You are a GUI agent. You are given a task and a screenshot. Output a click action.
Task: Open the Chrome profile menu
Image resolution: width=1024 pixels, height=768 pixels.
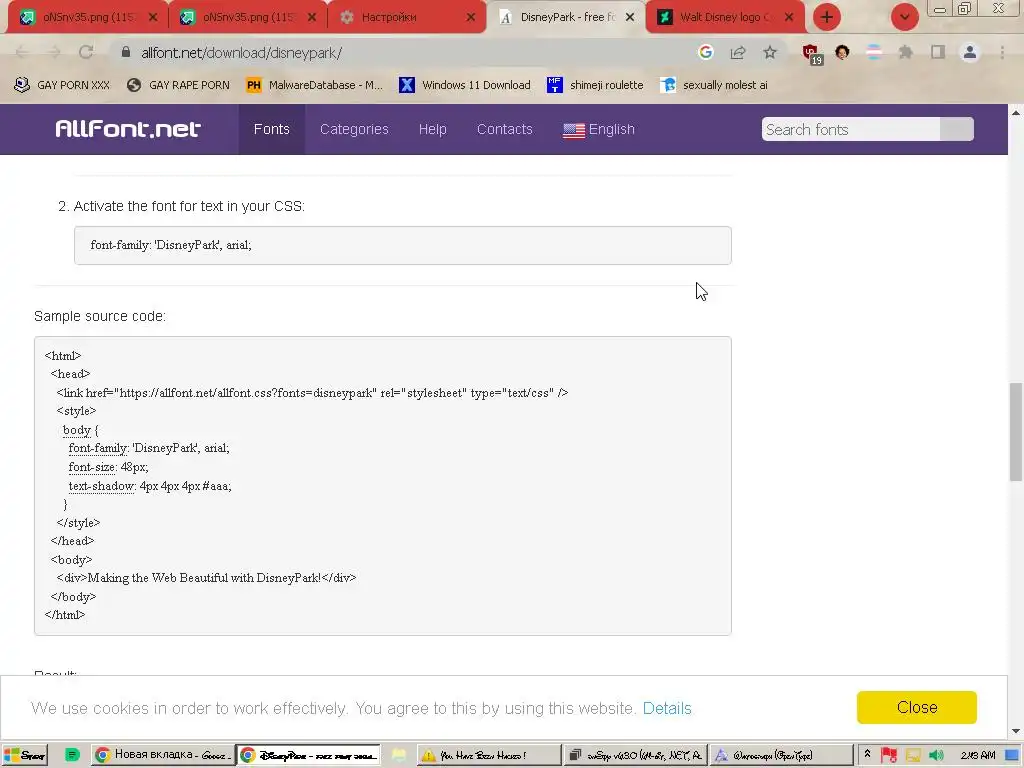pyautogui.click(x=970, y=52)
